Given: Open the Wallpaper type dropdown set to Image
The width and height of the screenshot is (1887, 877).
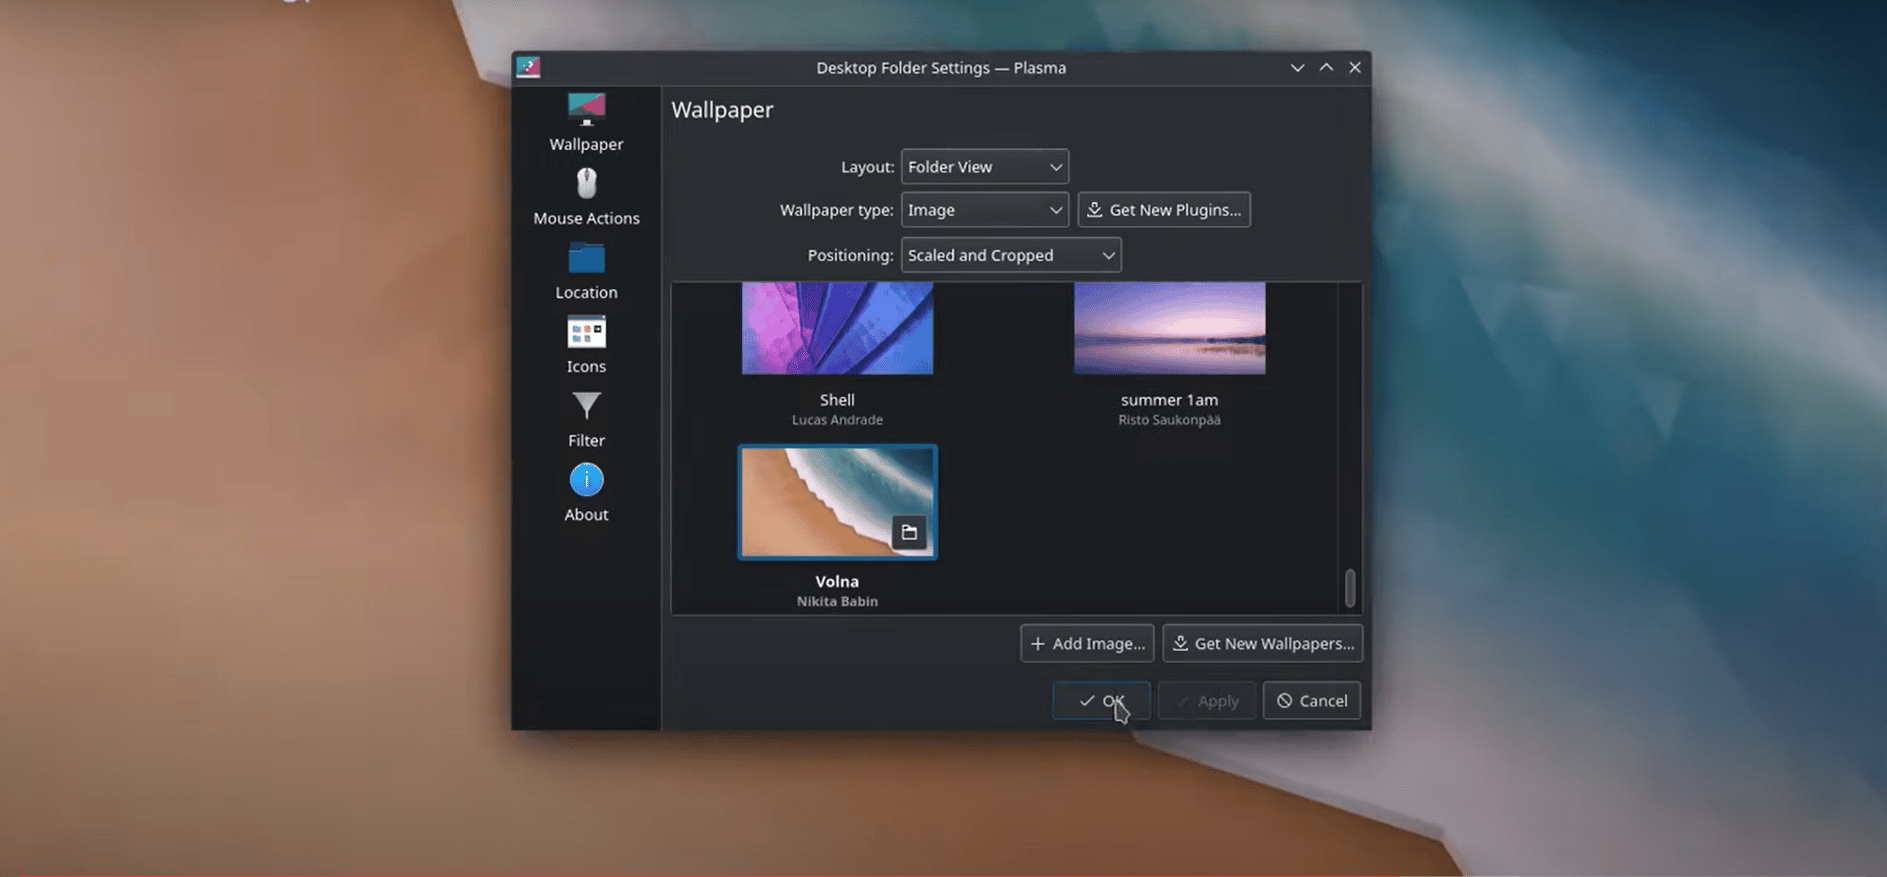Looking at the screenshot, I should (x=985, y=210).
